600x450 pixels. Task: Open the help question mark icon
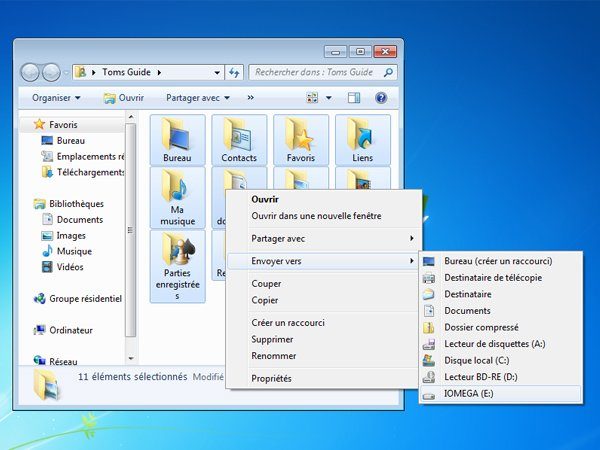click(x=381, y=98)
